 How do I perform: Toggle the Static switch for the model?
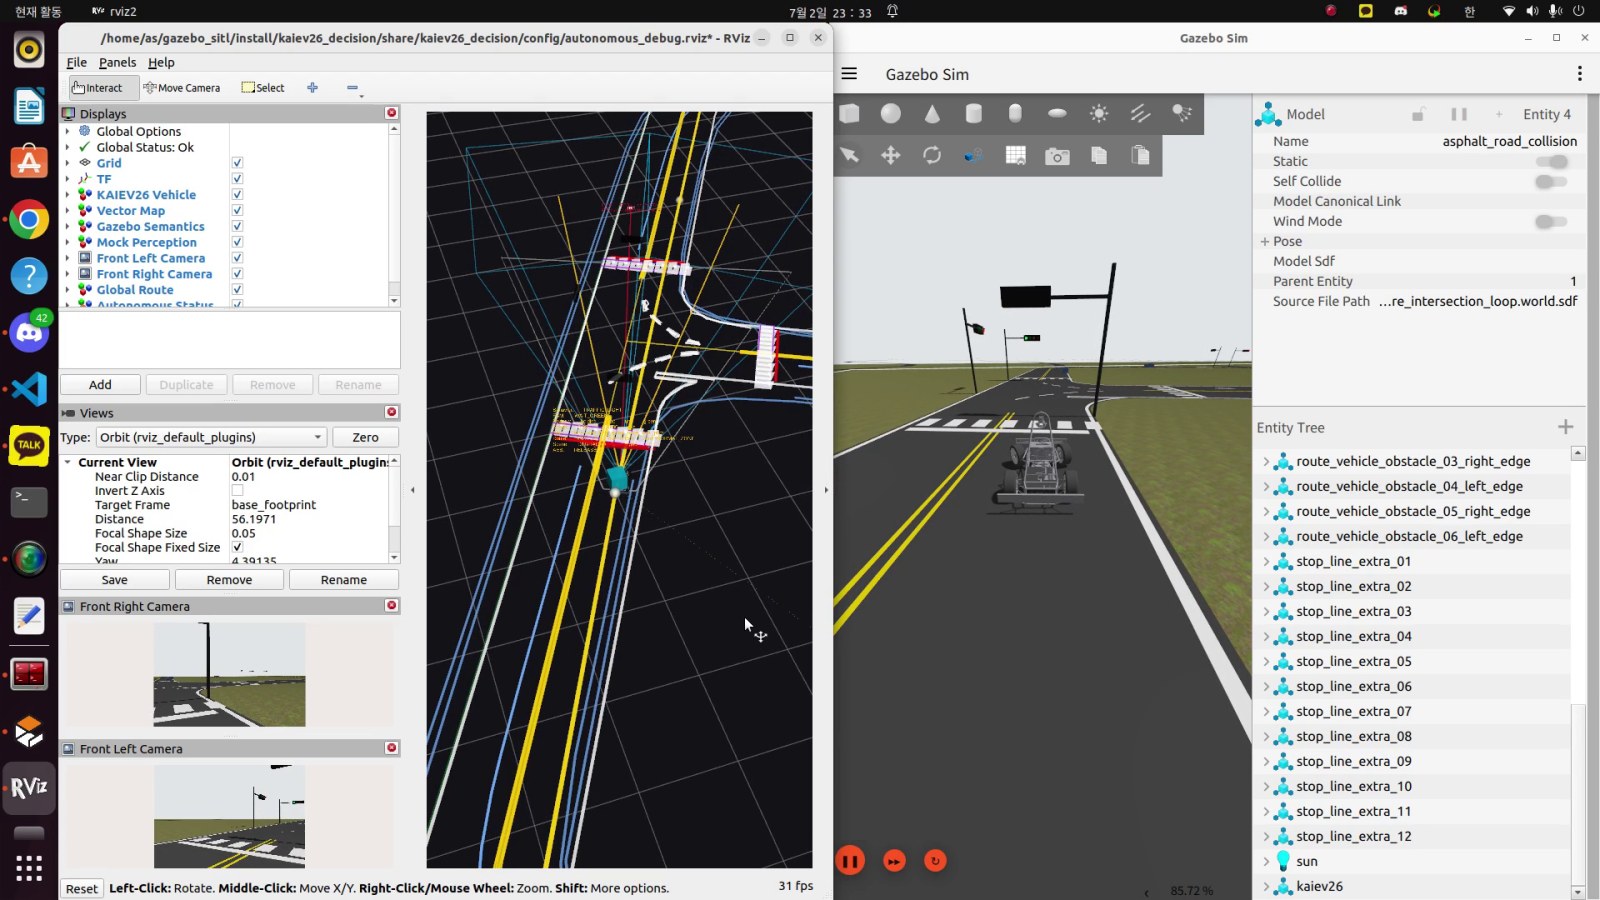pyautogui.click(x=1551, y=162)
